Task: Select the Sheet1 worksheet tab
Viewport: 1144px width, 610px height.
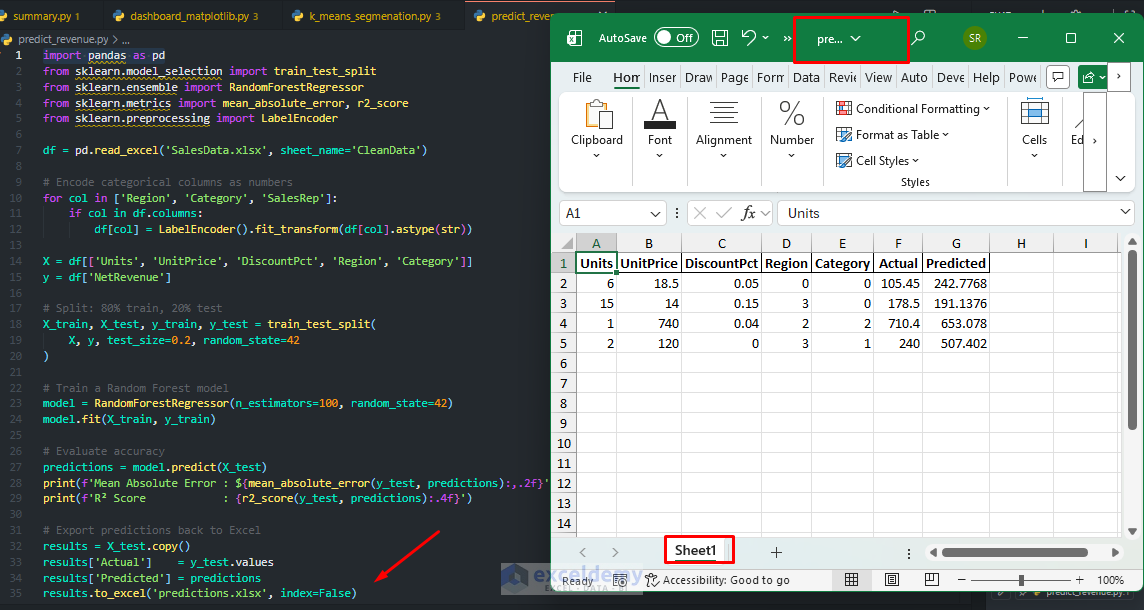Action: pyautogui.click(x=695, y=550)
